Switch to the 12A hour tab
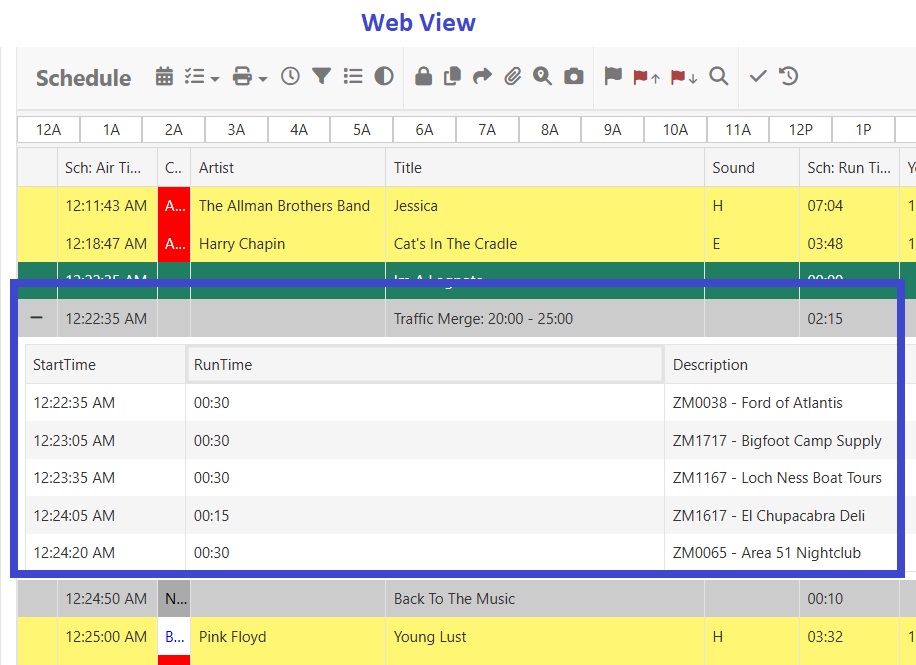916x665 pixels. 47,129
